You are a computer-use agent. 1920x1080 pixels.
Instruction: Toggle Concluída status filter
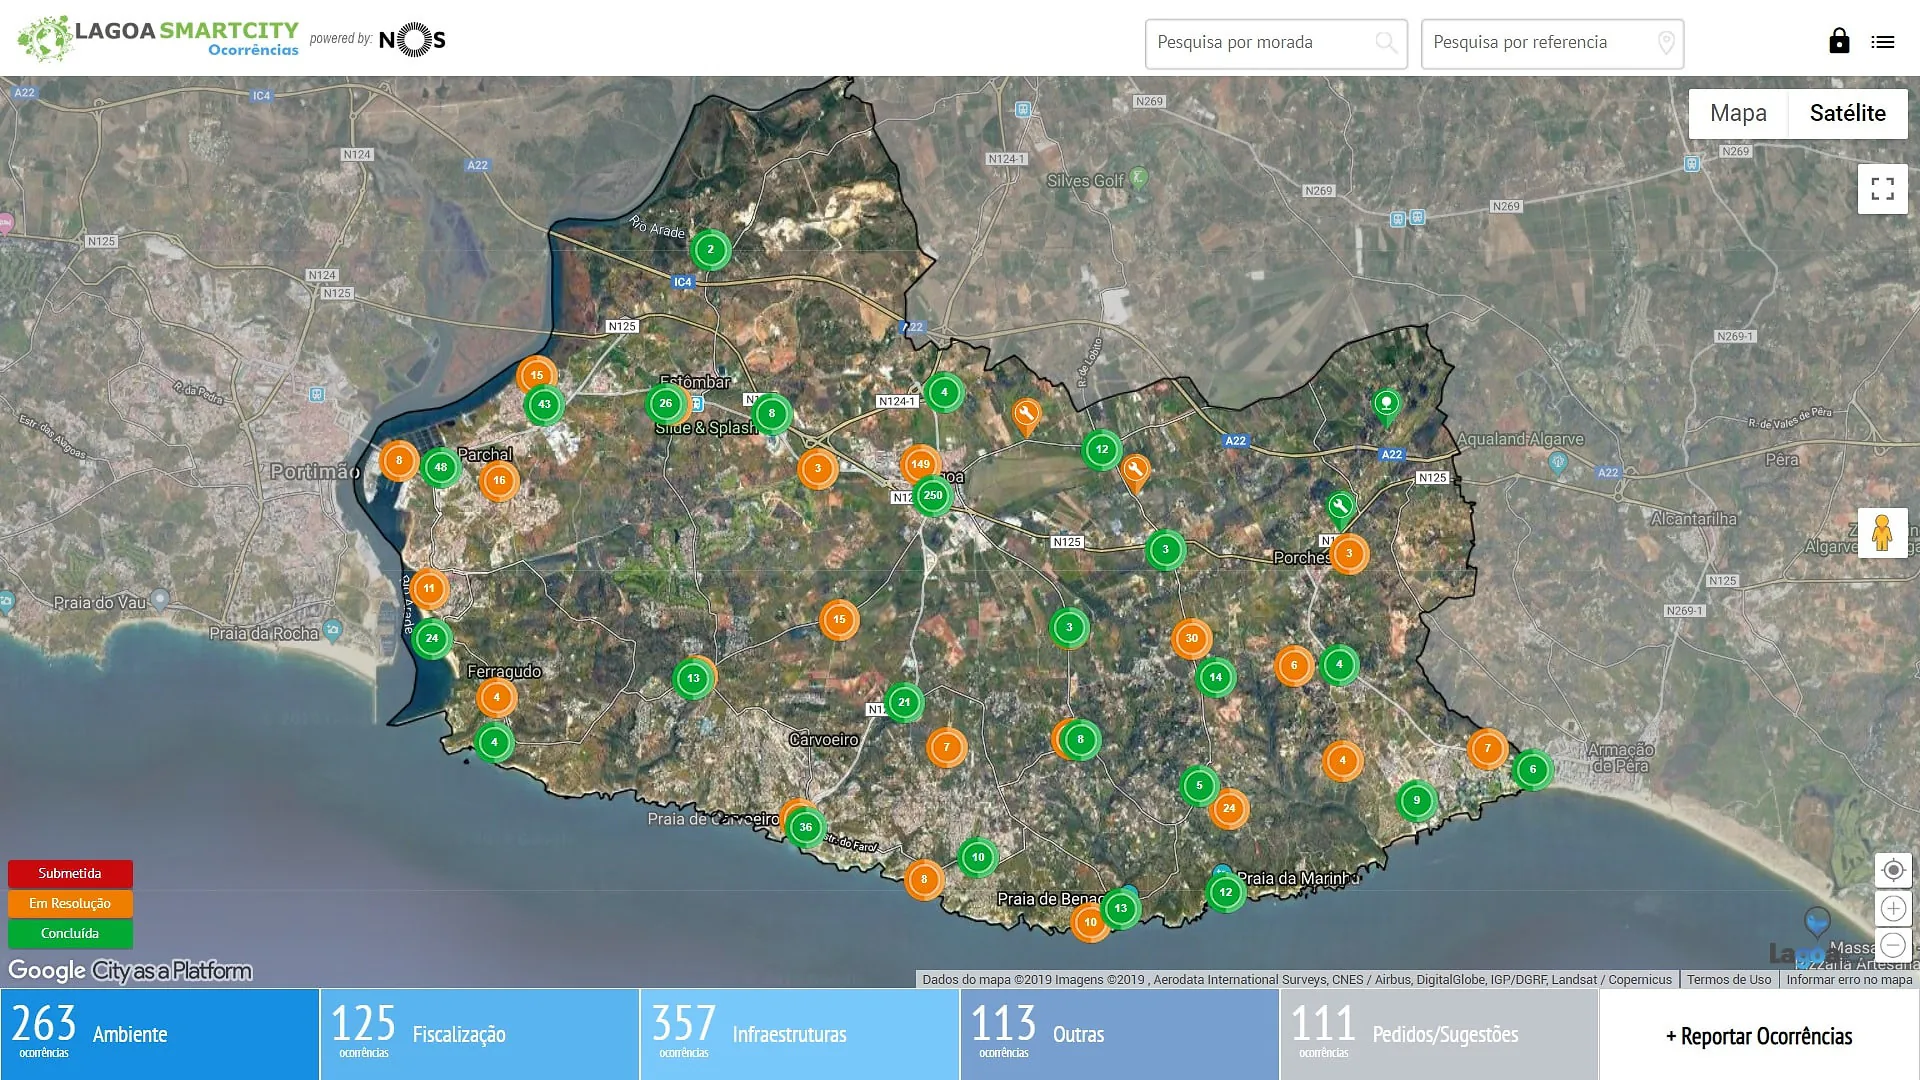click(x=70, y=934)
